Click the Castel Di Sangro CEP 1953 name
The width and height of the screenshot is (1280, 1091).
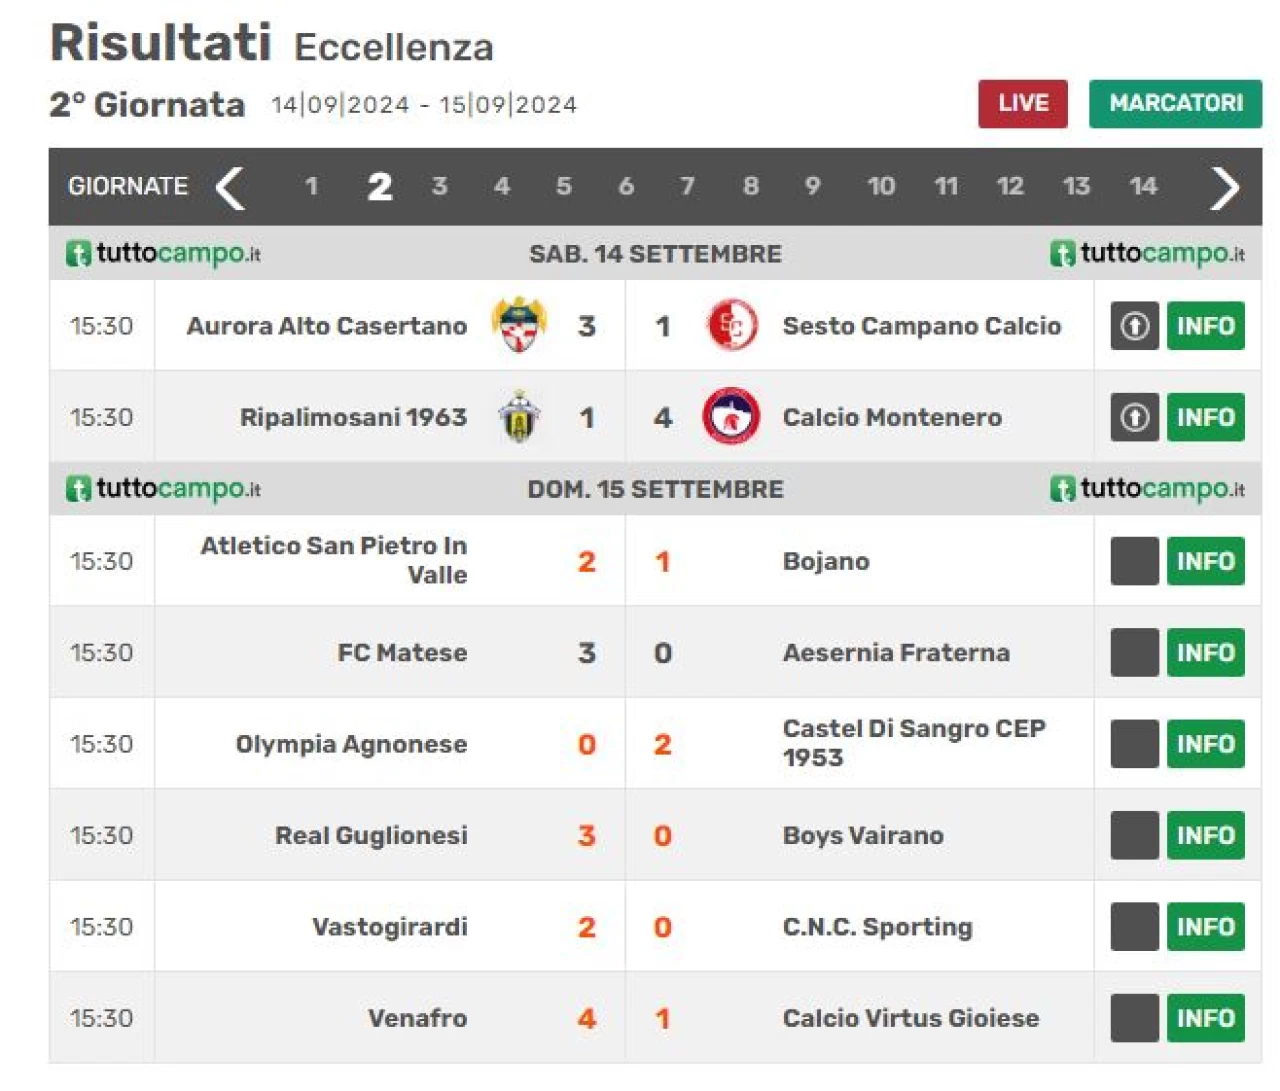point(914,743)
